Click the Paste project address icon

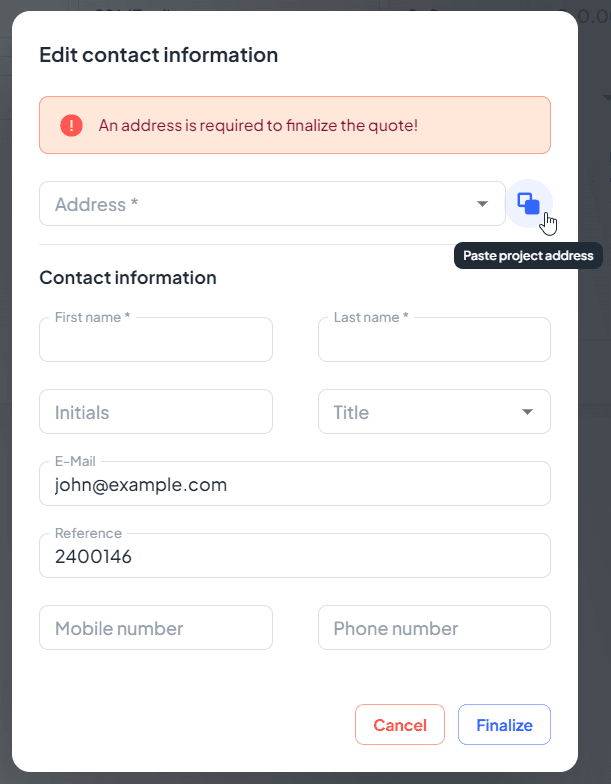coord(528,204)
